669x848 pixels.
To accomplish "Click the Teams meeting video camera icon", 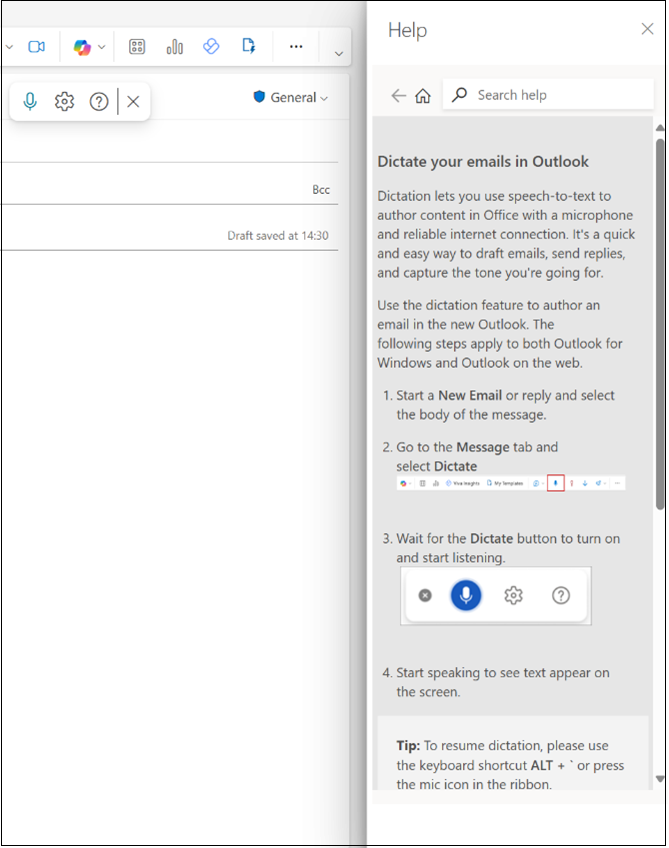I will click(36, 47).
